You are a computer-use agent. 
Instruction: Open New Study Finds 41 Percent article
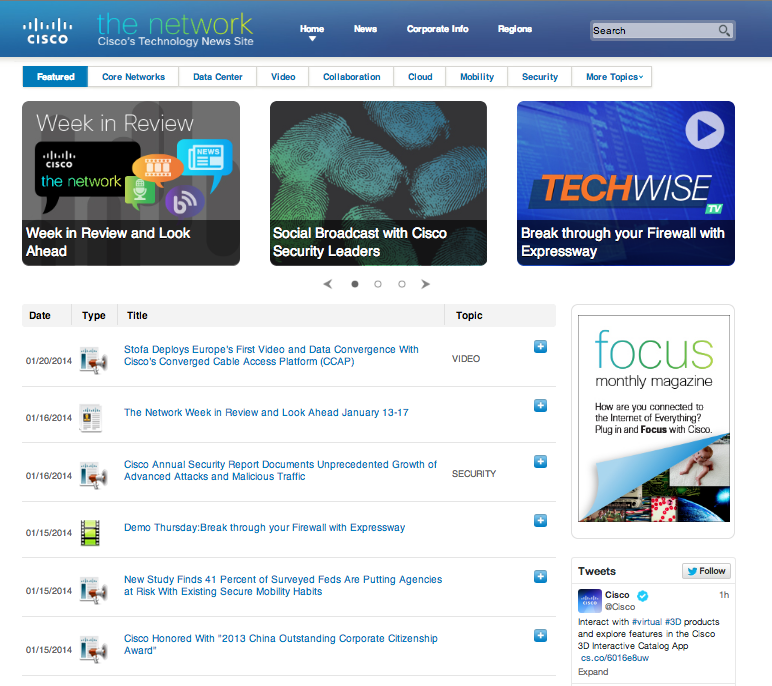[283, 585]
